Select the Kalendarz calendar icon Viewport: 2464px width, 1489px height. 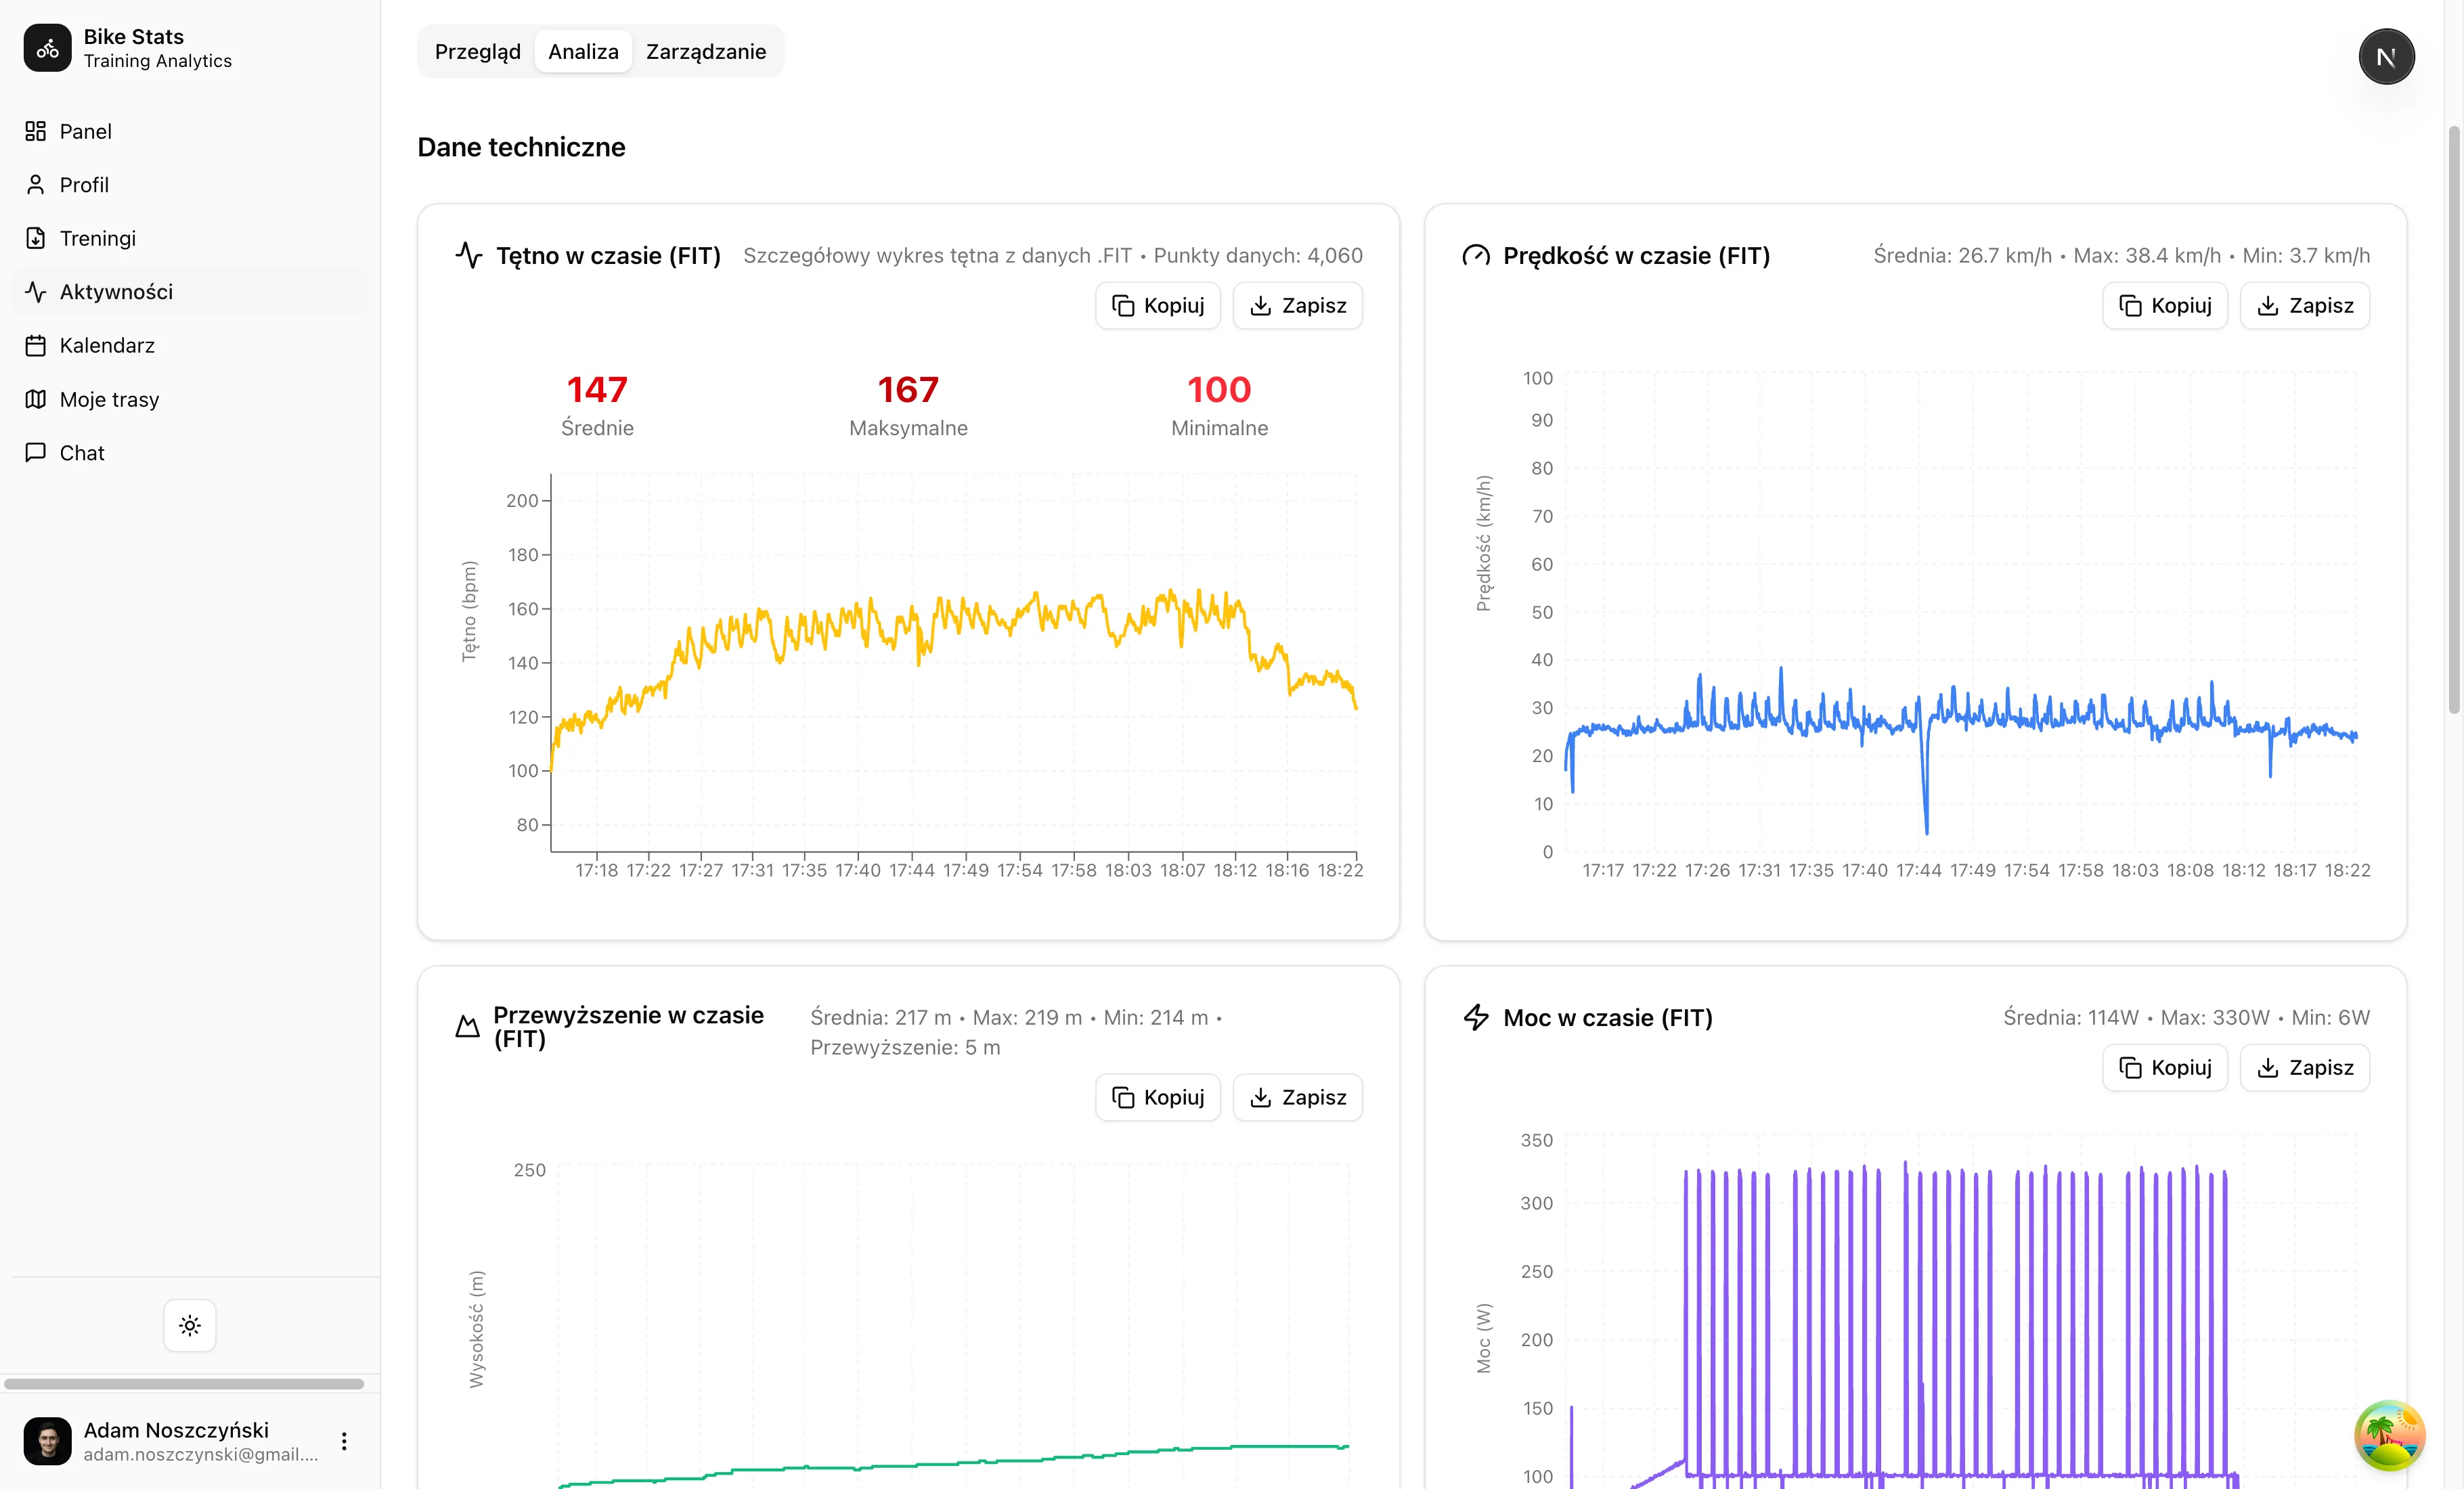[36, 345]
